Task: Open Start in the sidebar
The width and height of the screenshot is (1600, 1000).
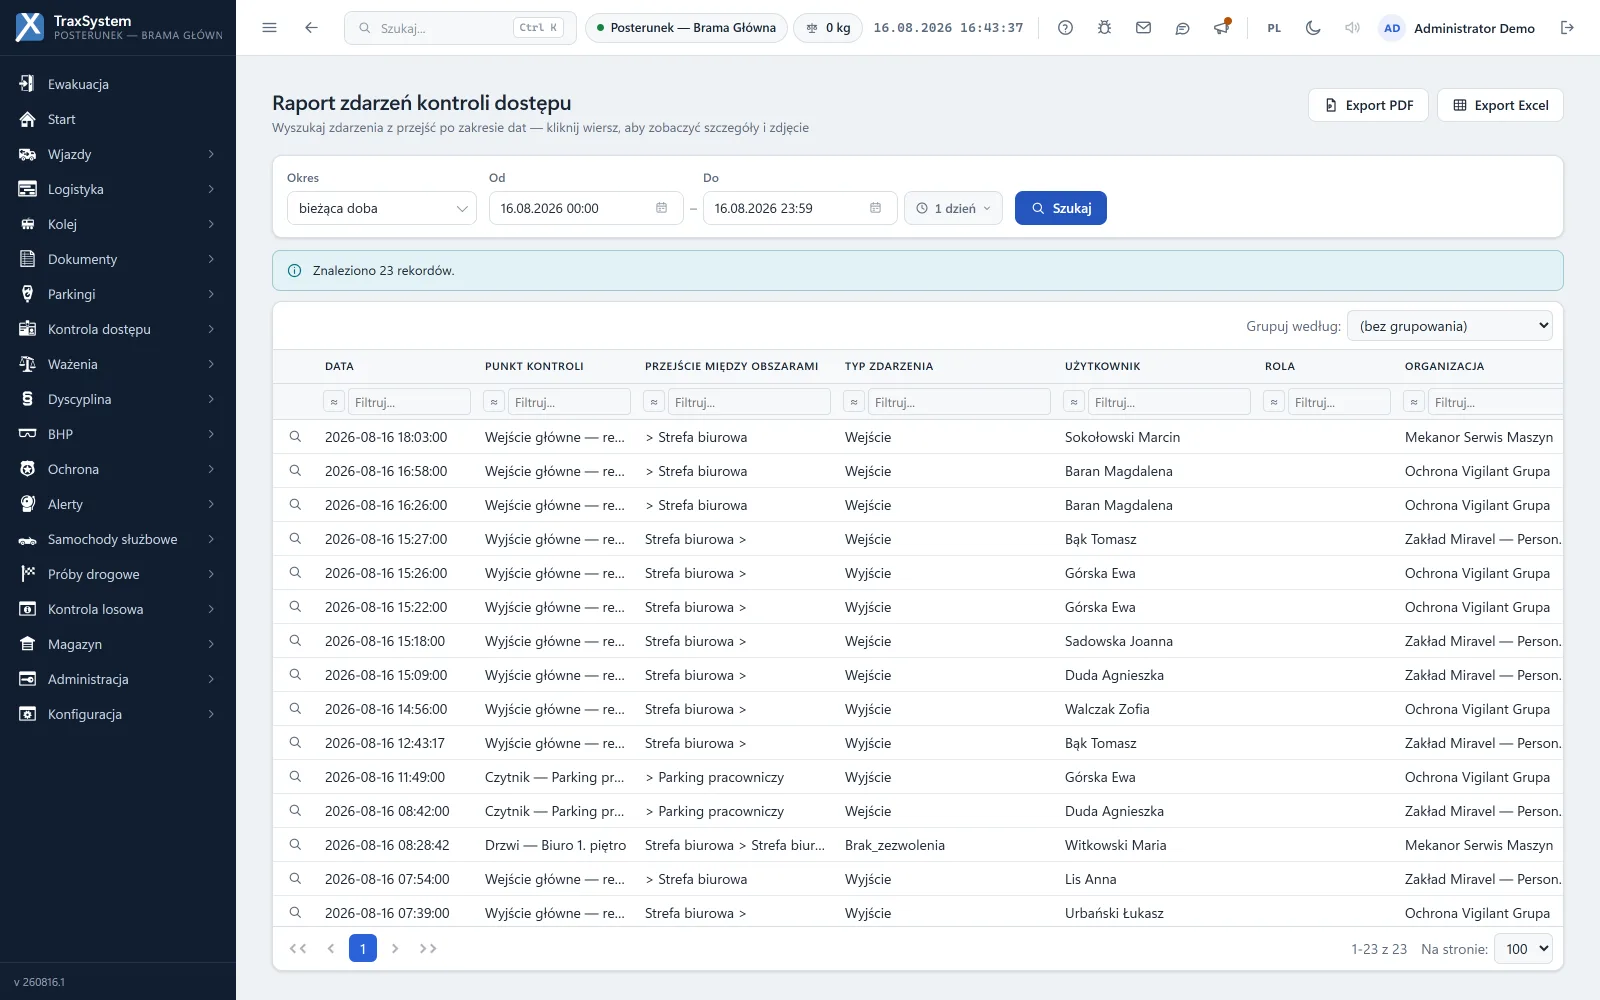Action: 118,119
